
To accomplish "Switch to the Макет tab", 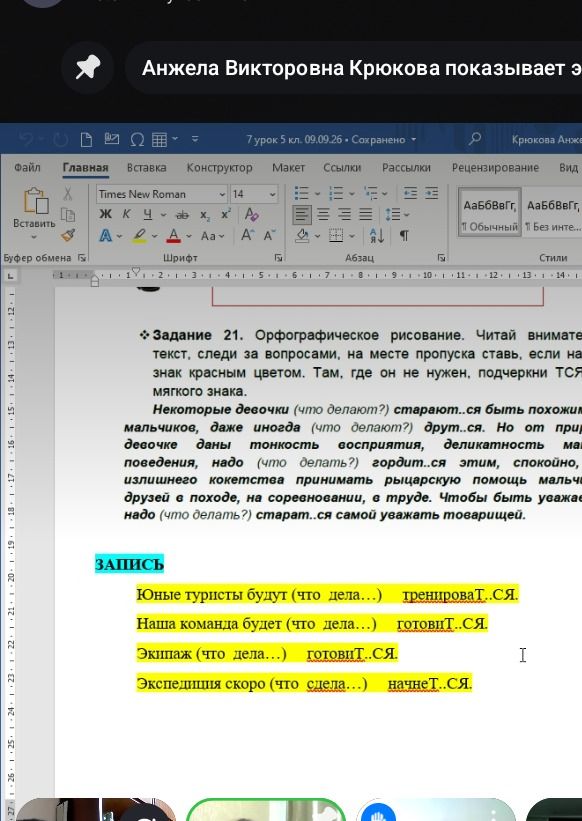I will coord(288,168).
